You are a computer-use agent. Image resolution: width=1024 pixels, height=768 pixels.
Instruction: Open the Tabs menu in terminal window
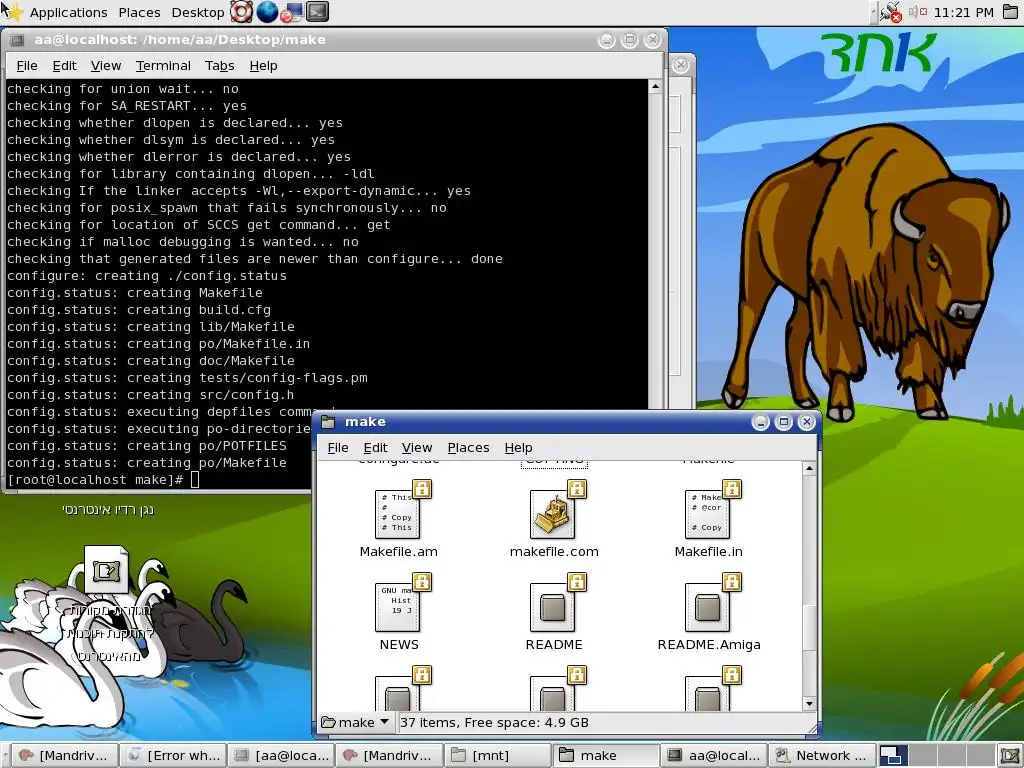219,65
